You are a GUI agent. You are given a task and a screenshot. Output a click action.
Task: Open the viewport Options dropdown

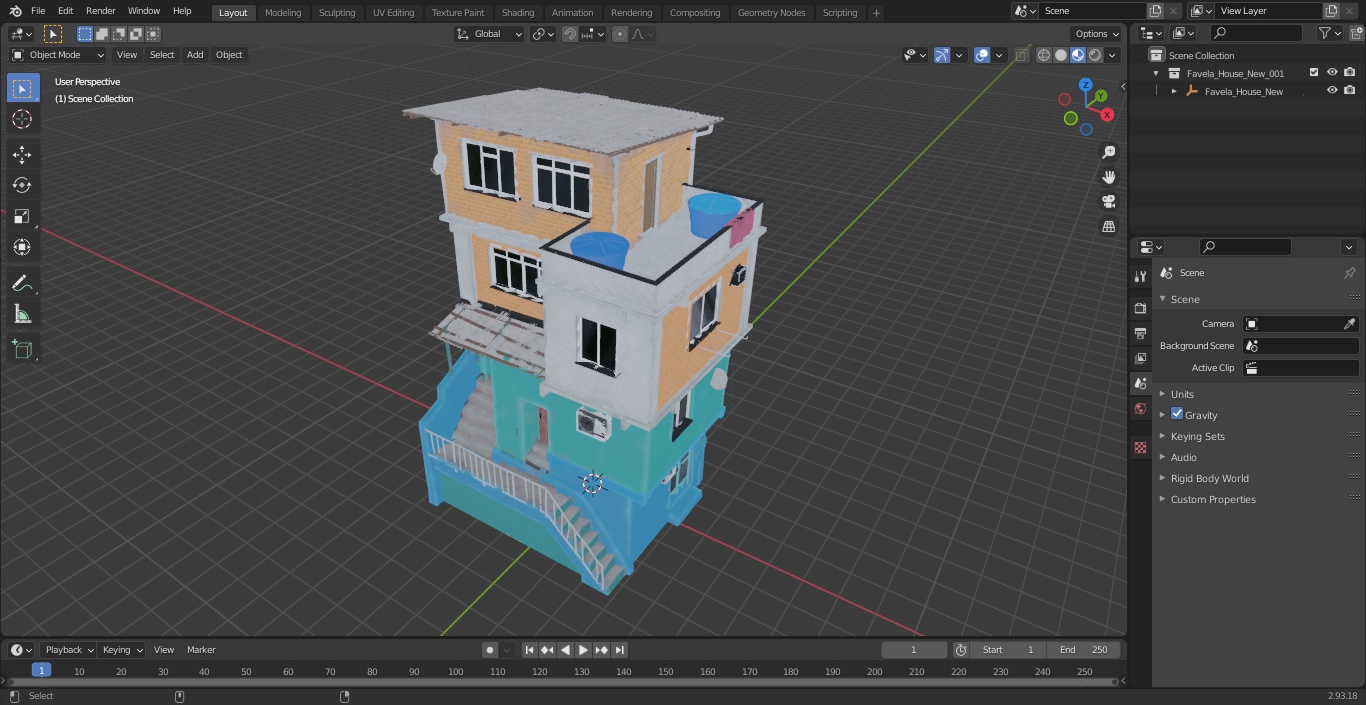1097,34
